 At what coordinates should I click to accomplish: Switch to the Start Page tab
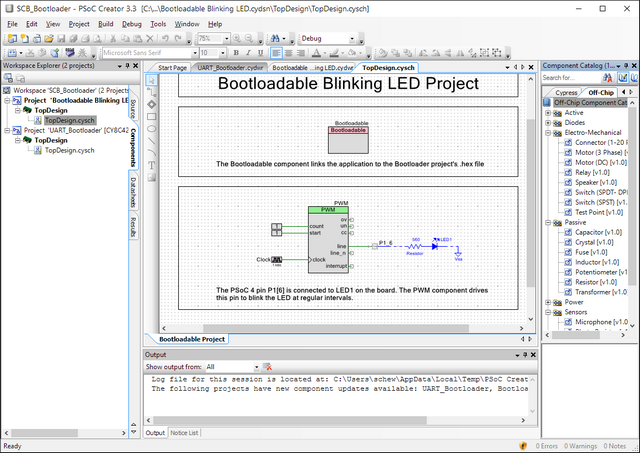tap(172, 68)
